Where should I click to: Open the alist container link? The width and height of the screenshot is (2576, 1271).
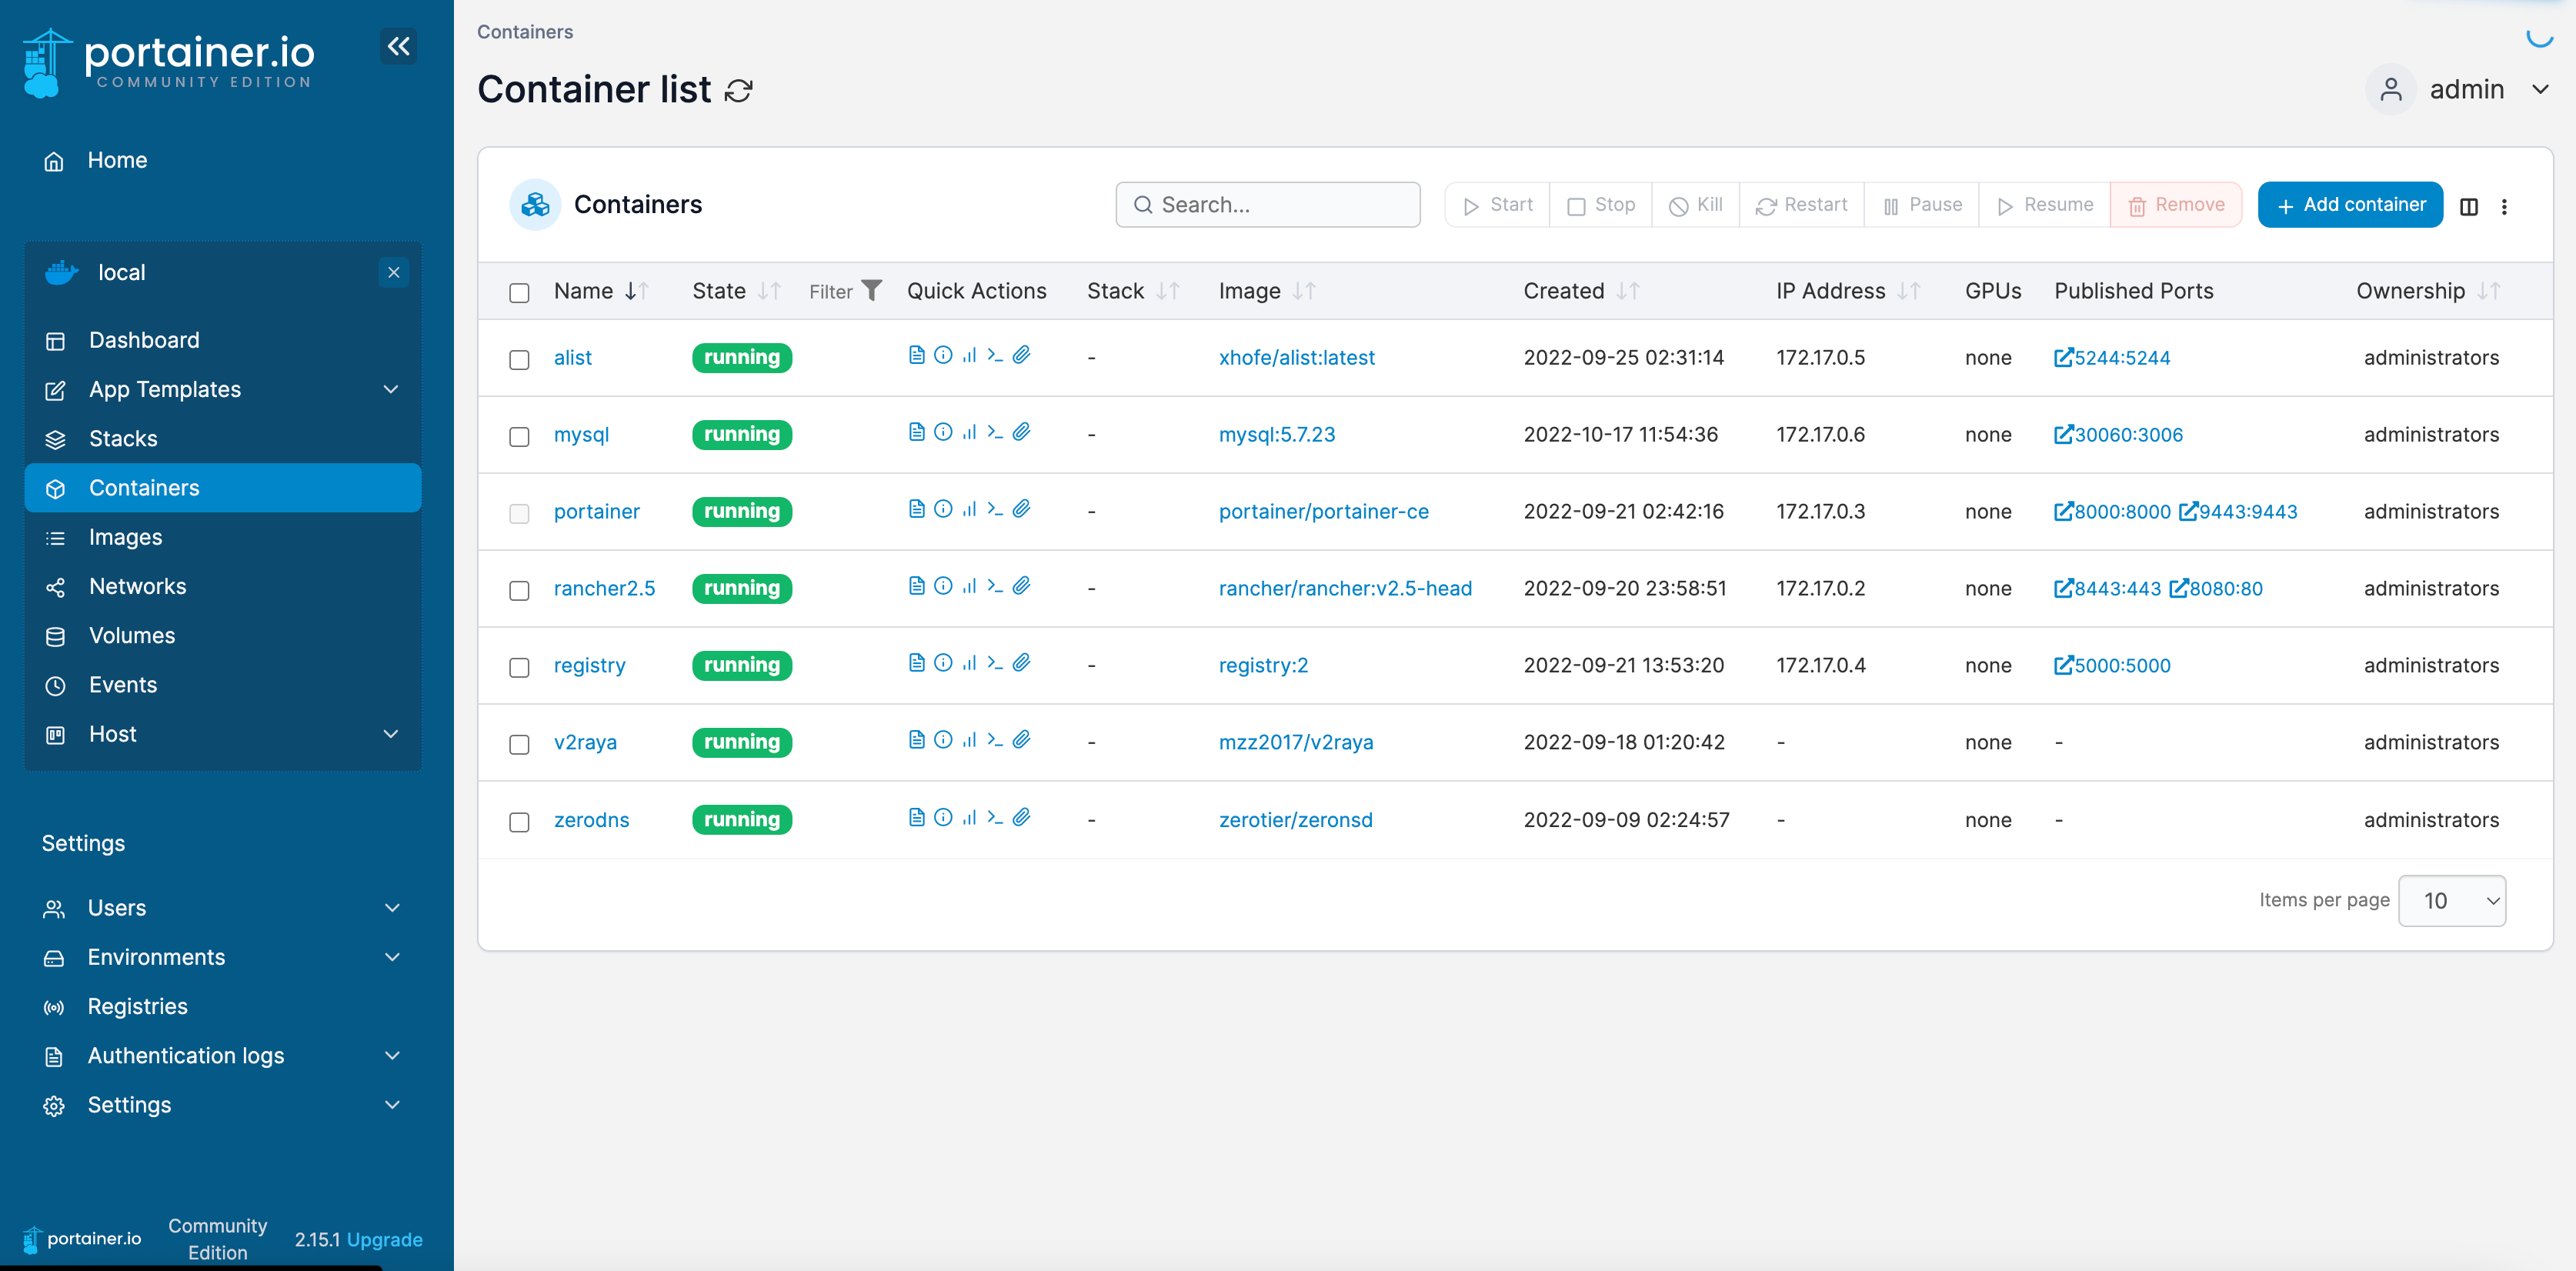pos(572,357)
